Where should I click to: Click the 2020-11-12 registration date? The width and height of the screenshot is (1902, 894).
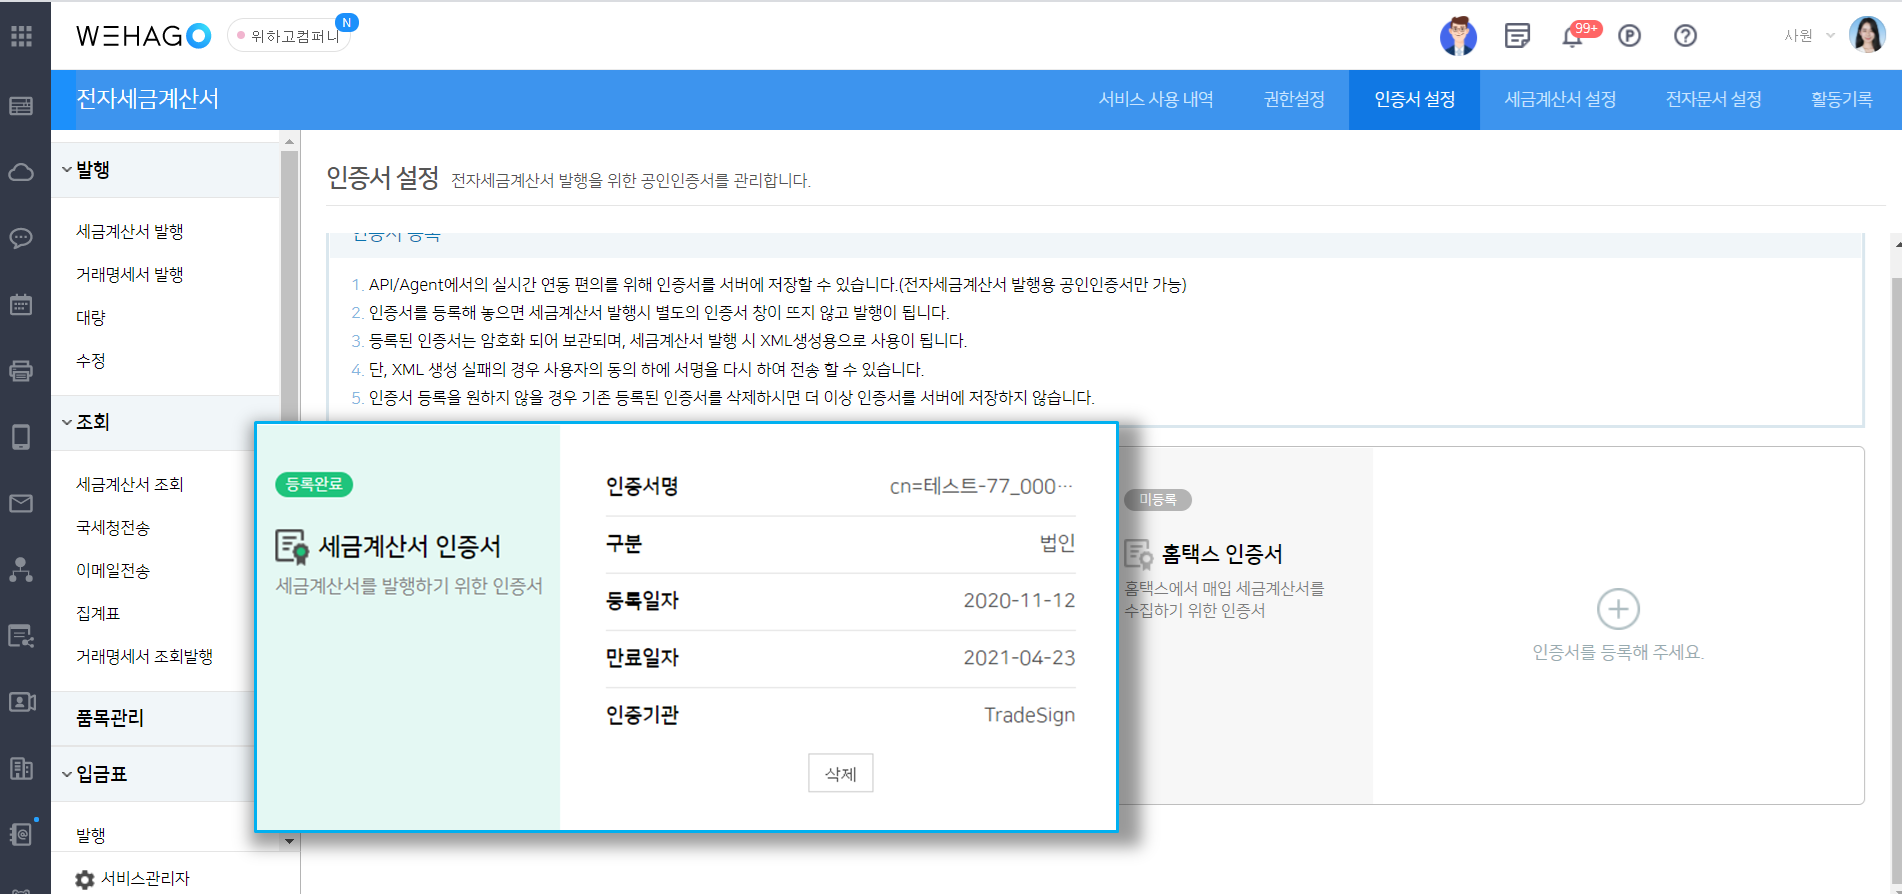[1019, 600]
